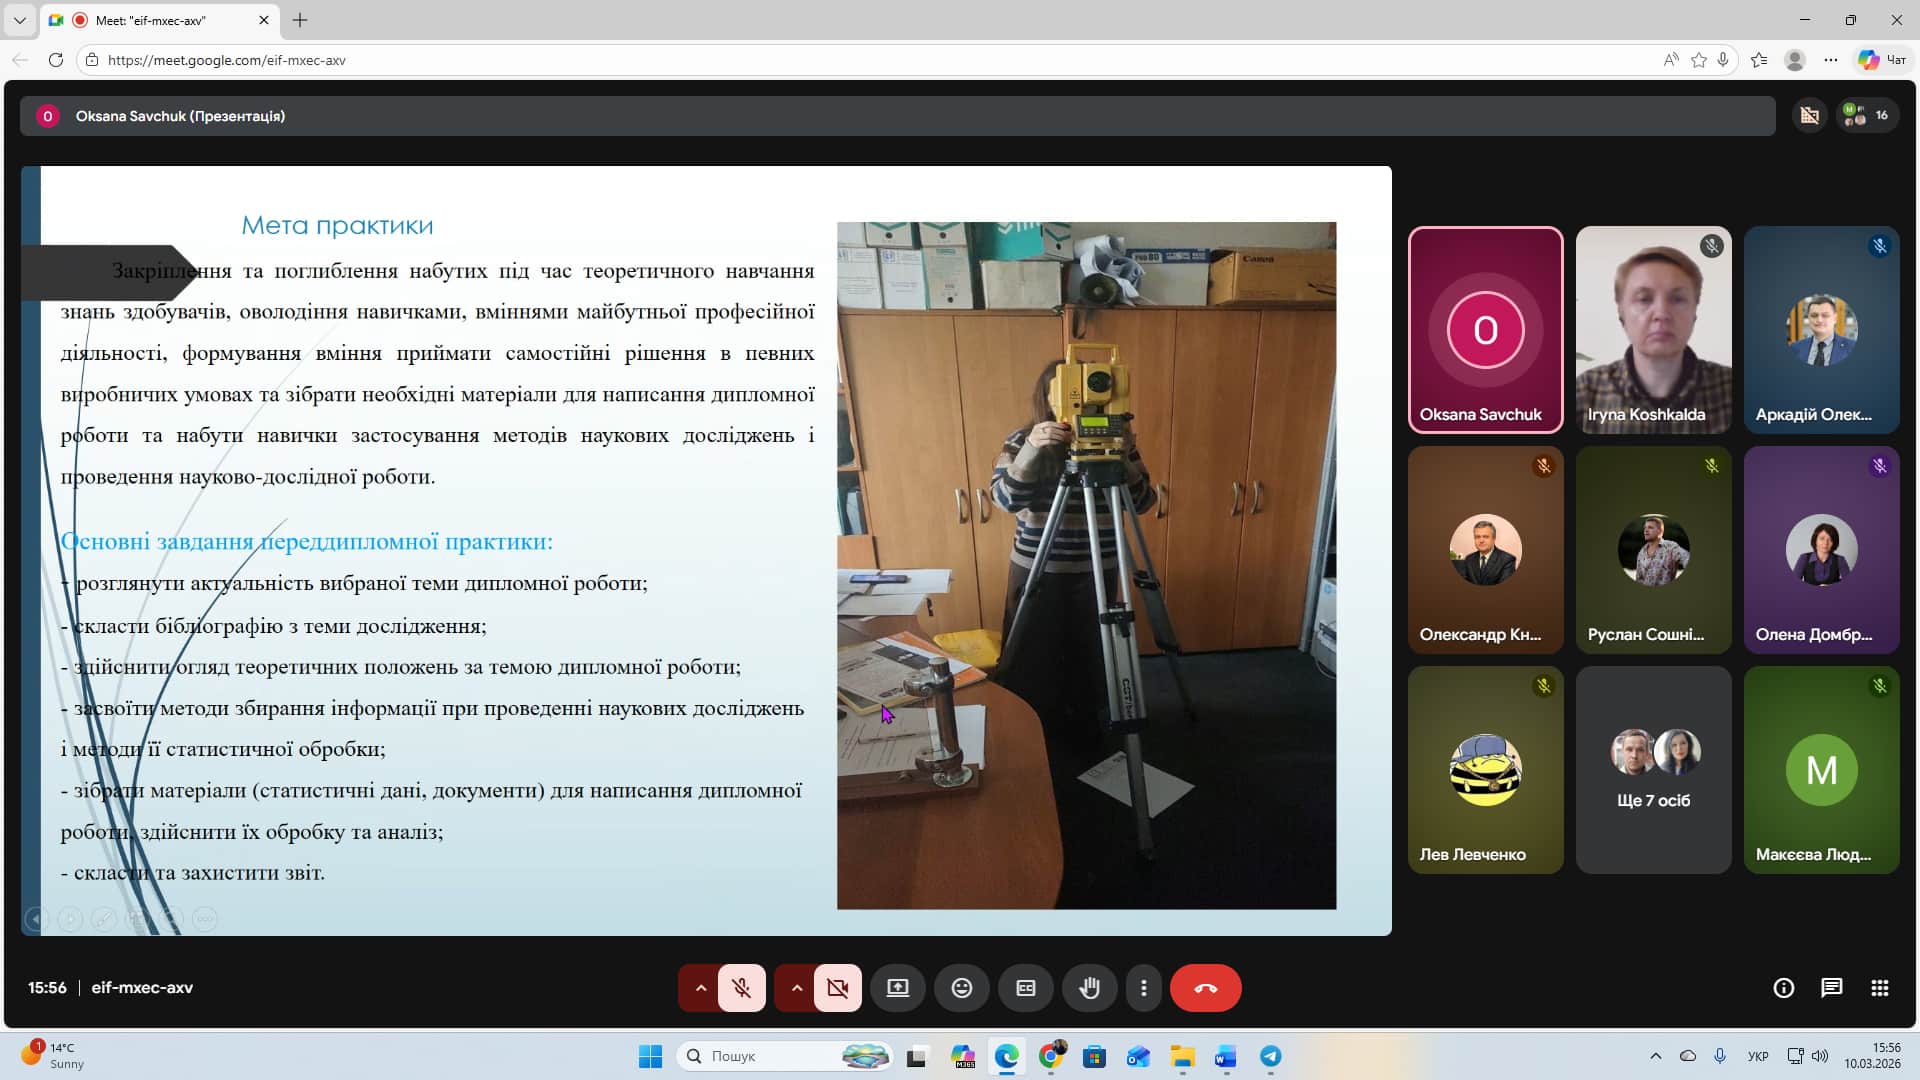The height and width of the screenshot is (1080, 1920).
Task: Click the icon left of participant count
Action: (1809, 116)
